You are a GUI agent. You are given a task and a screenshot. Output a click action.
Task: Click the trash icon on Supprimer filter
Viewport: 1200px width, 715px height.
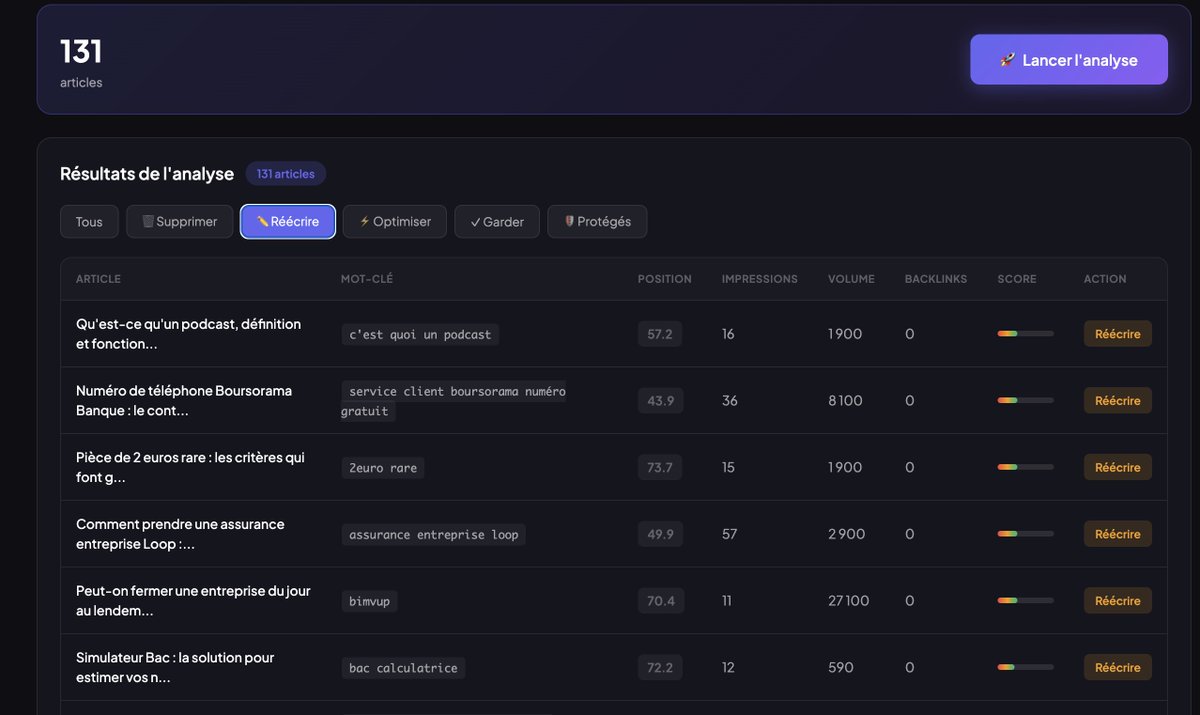point(147,222)
